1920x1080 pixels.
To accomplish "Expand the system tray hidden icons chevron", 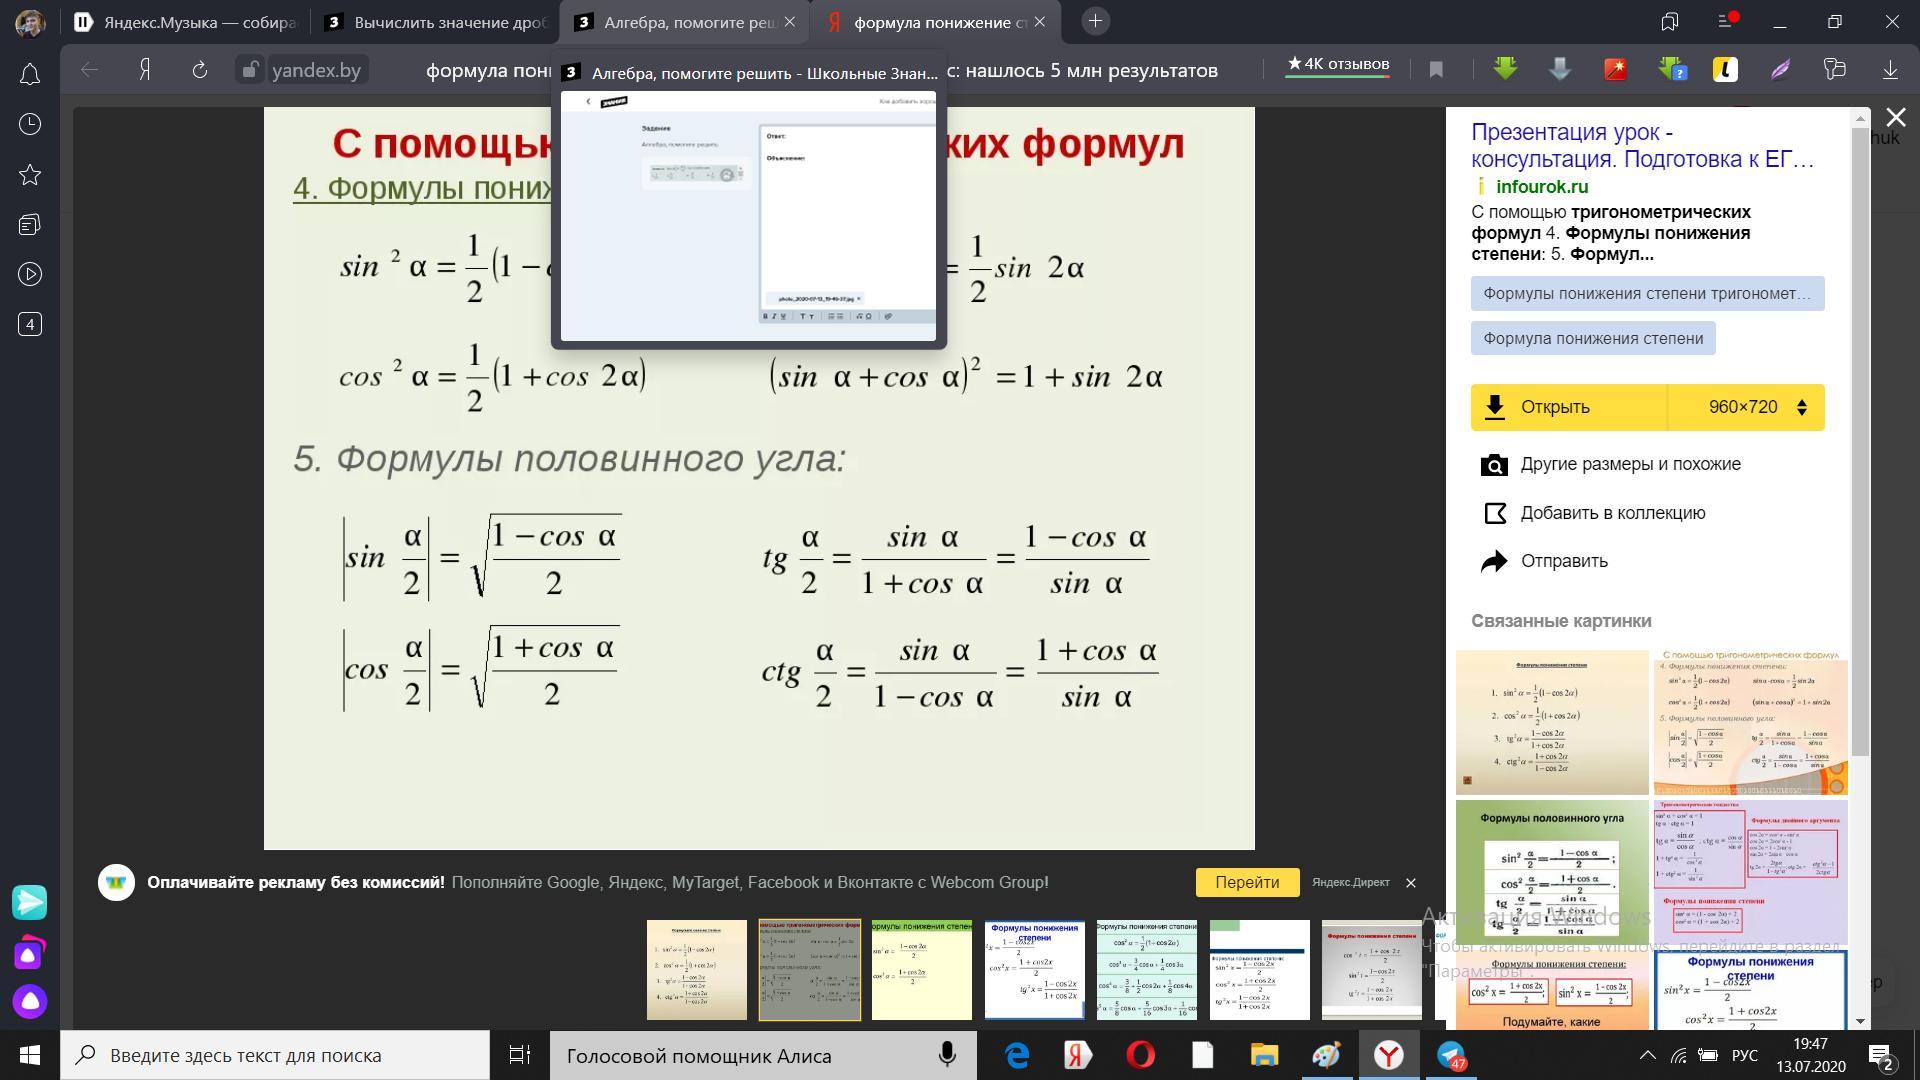I will (1647, 1055).
